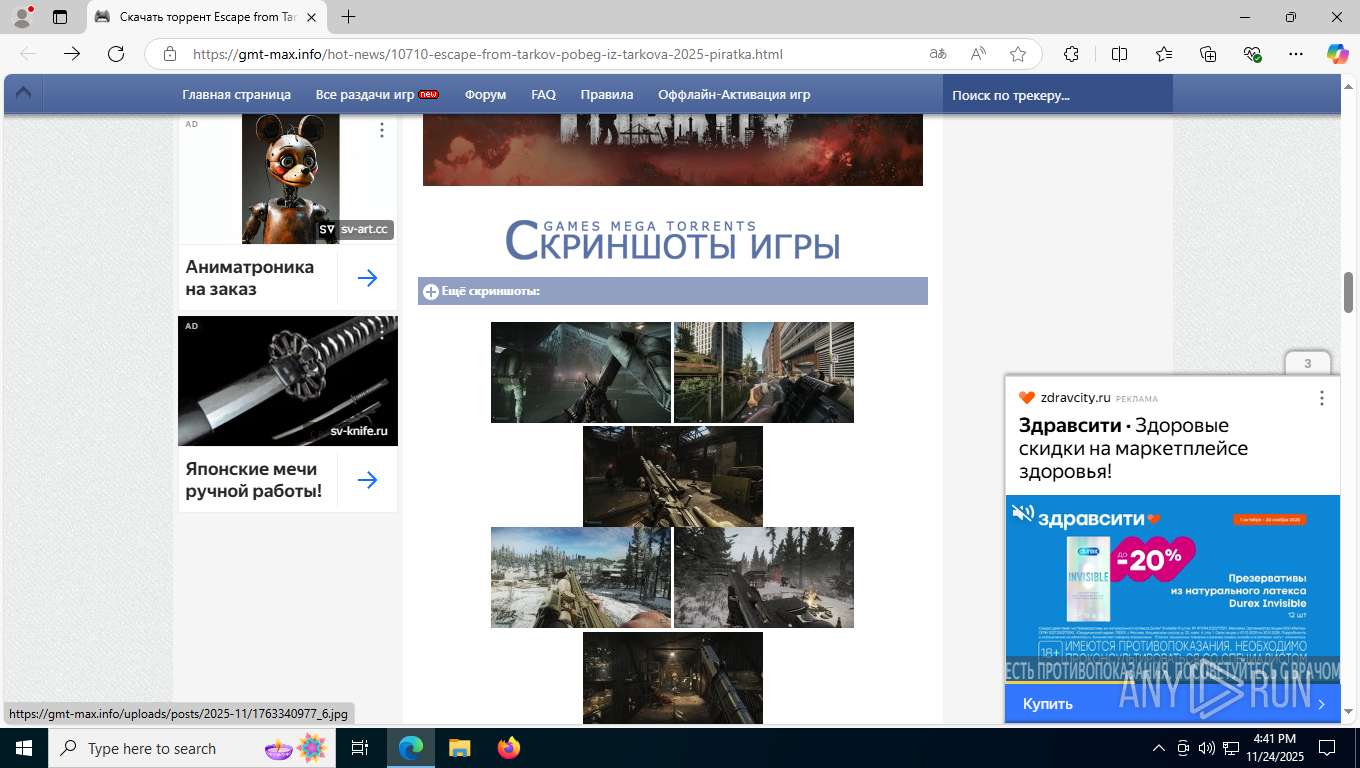Open the Форум menu item
Image resolution: width=1360 pixels, height=768 pixels.
[x=485, y=94]
